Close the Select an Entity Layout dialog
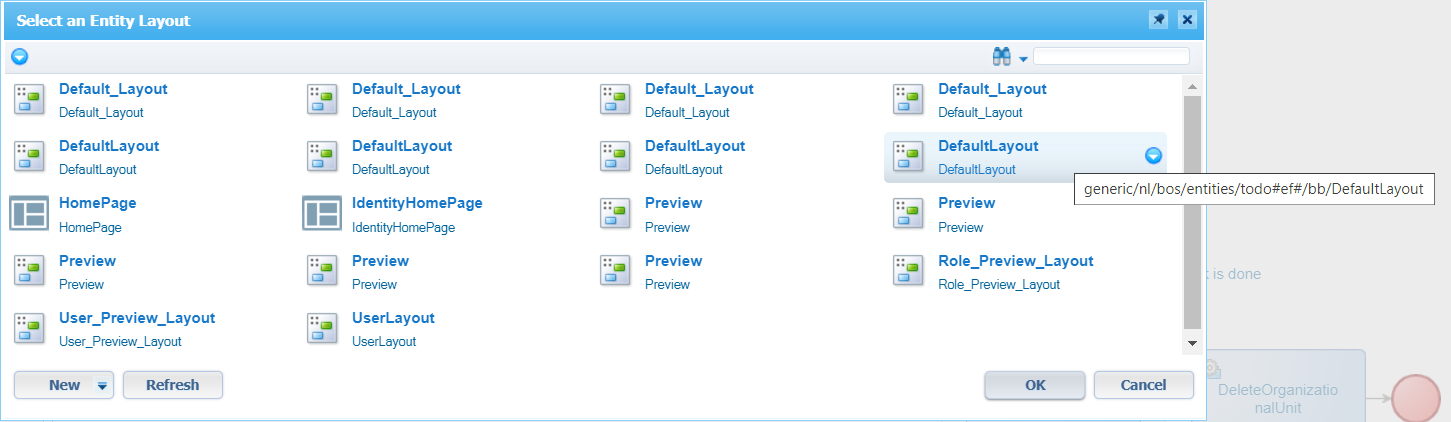Screen dimensions: 1451x422 pyautogui.click(x=1186, y=20)
